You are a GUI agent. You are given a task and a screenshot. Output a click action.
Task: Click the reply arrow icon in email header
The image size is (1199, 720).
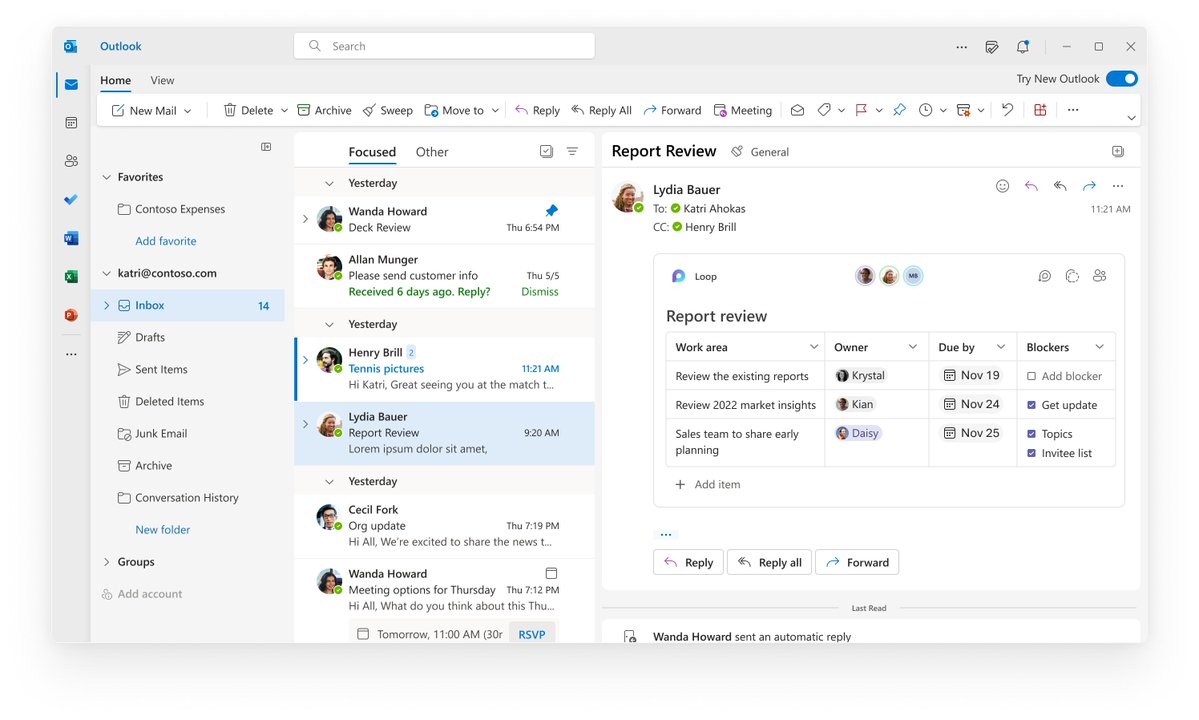coord(1032,186)
